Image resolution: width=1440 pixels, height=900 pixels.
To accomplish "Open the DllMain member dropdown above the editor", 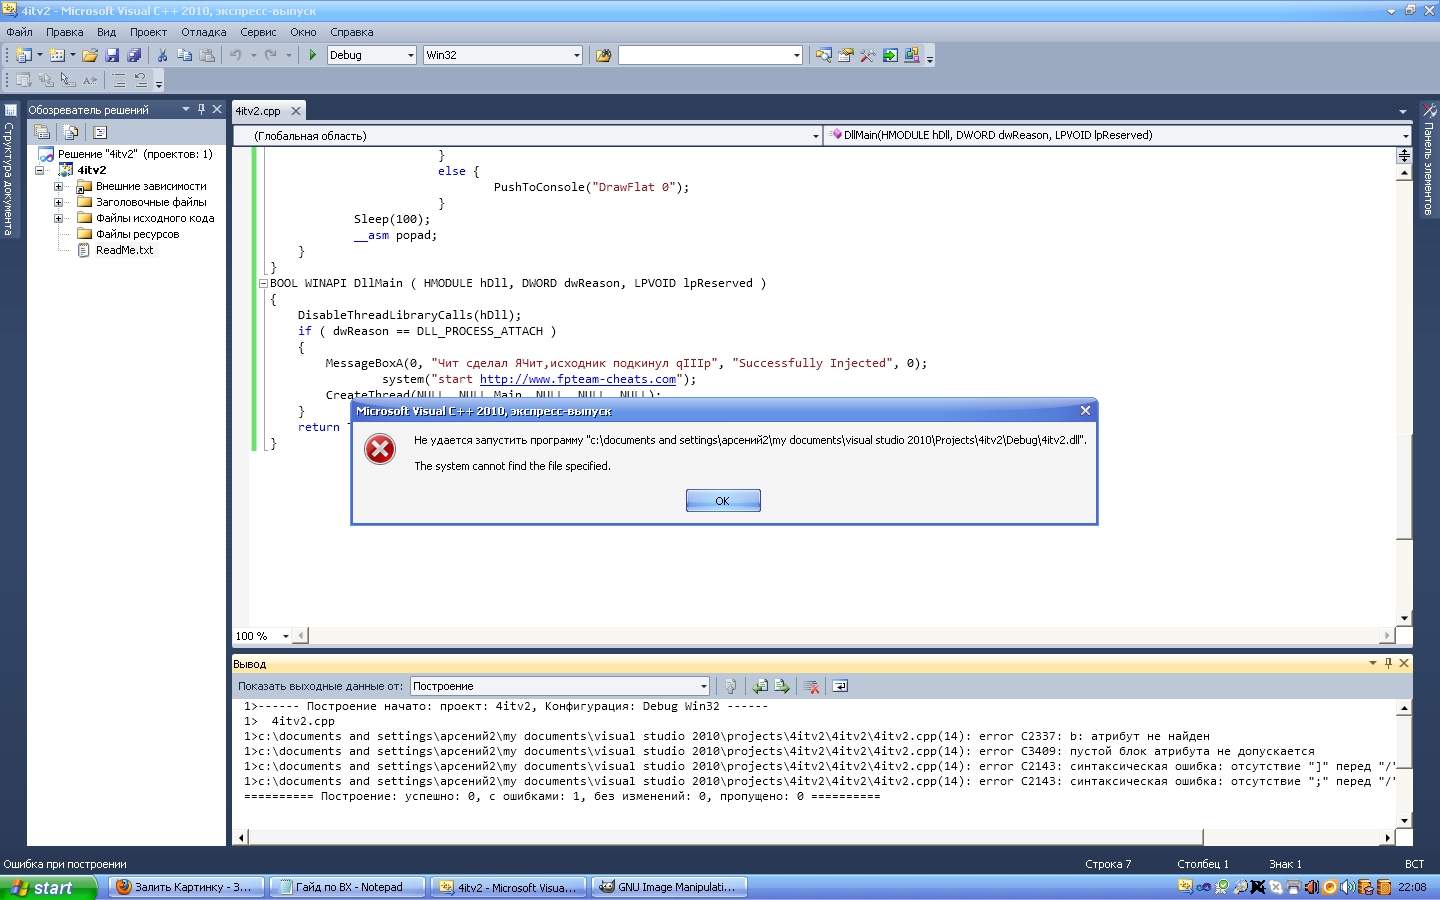I will pyautogui.click(x=1405, y=136).
